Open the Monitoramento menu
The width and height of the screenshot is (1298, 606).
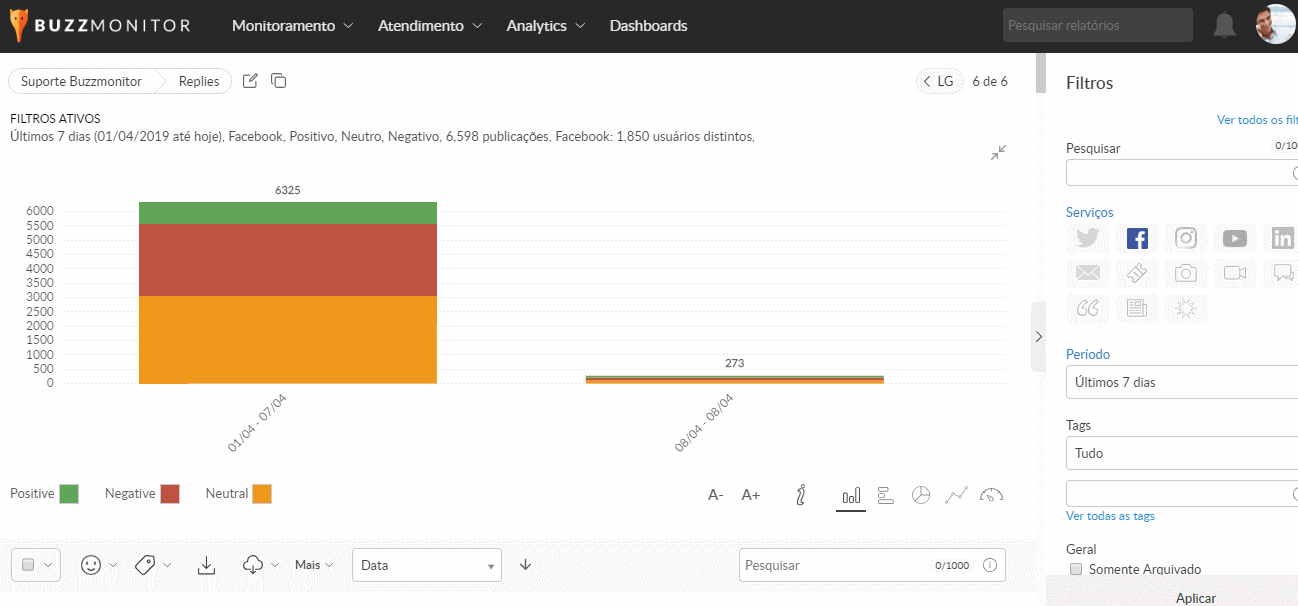click(292, 26)
